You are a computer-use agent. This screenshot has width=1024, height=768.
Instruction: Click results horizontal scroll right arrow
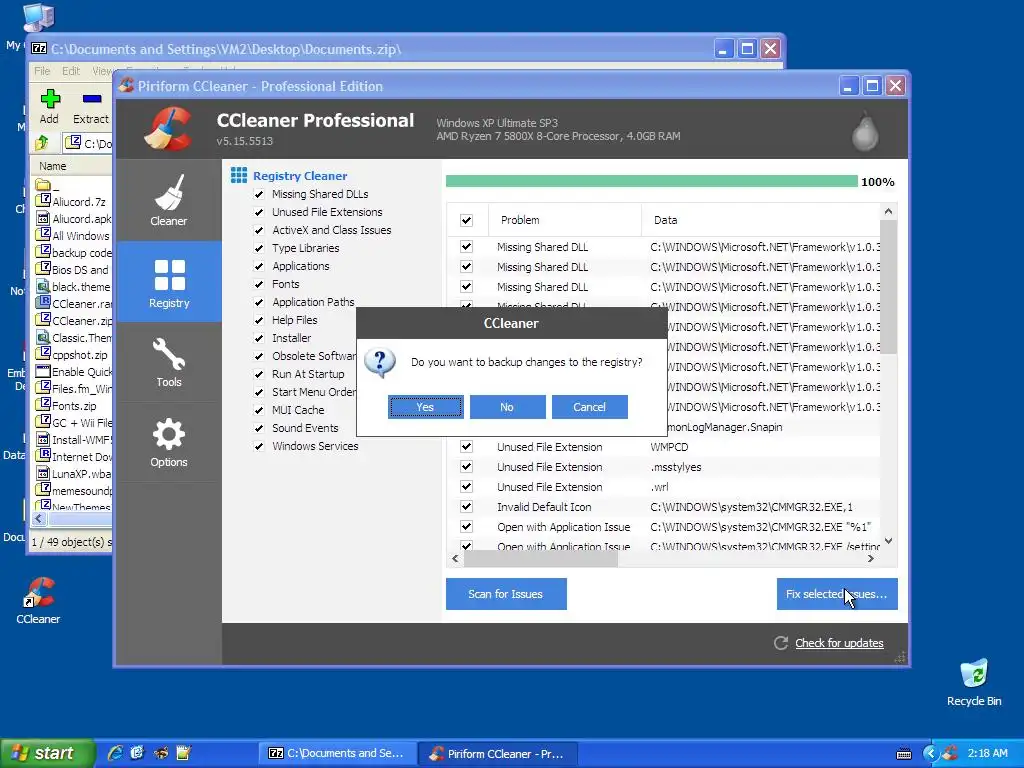point(871,558)
